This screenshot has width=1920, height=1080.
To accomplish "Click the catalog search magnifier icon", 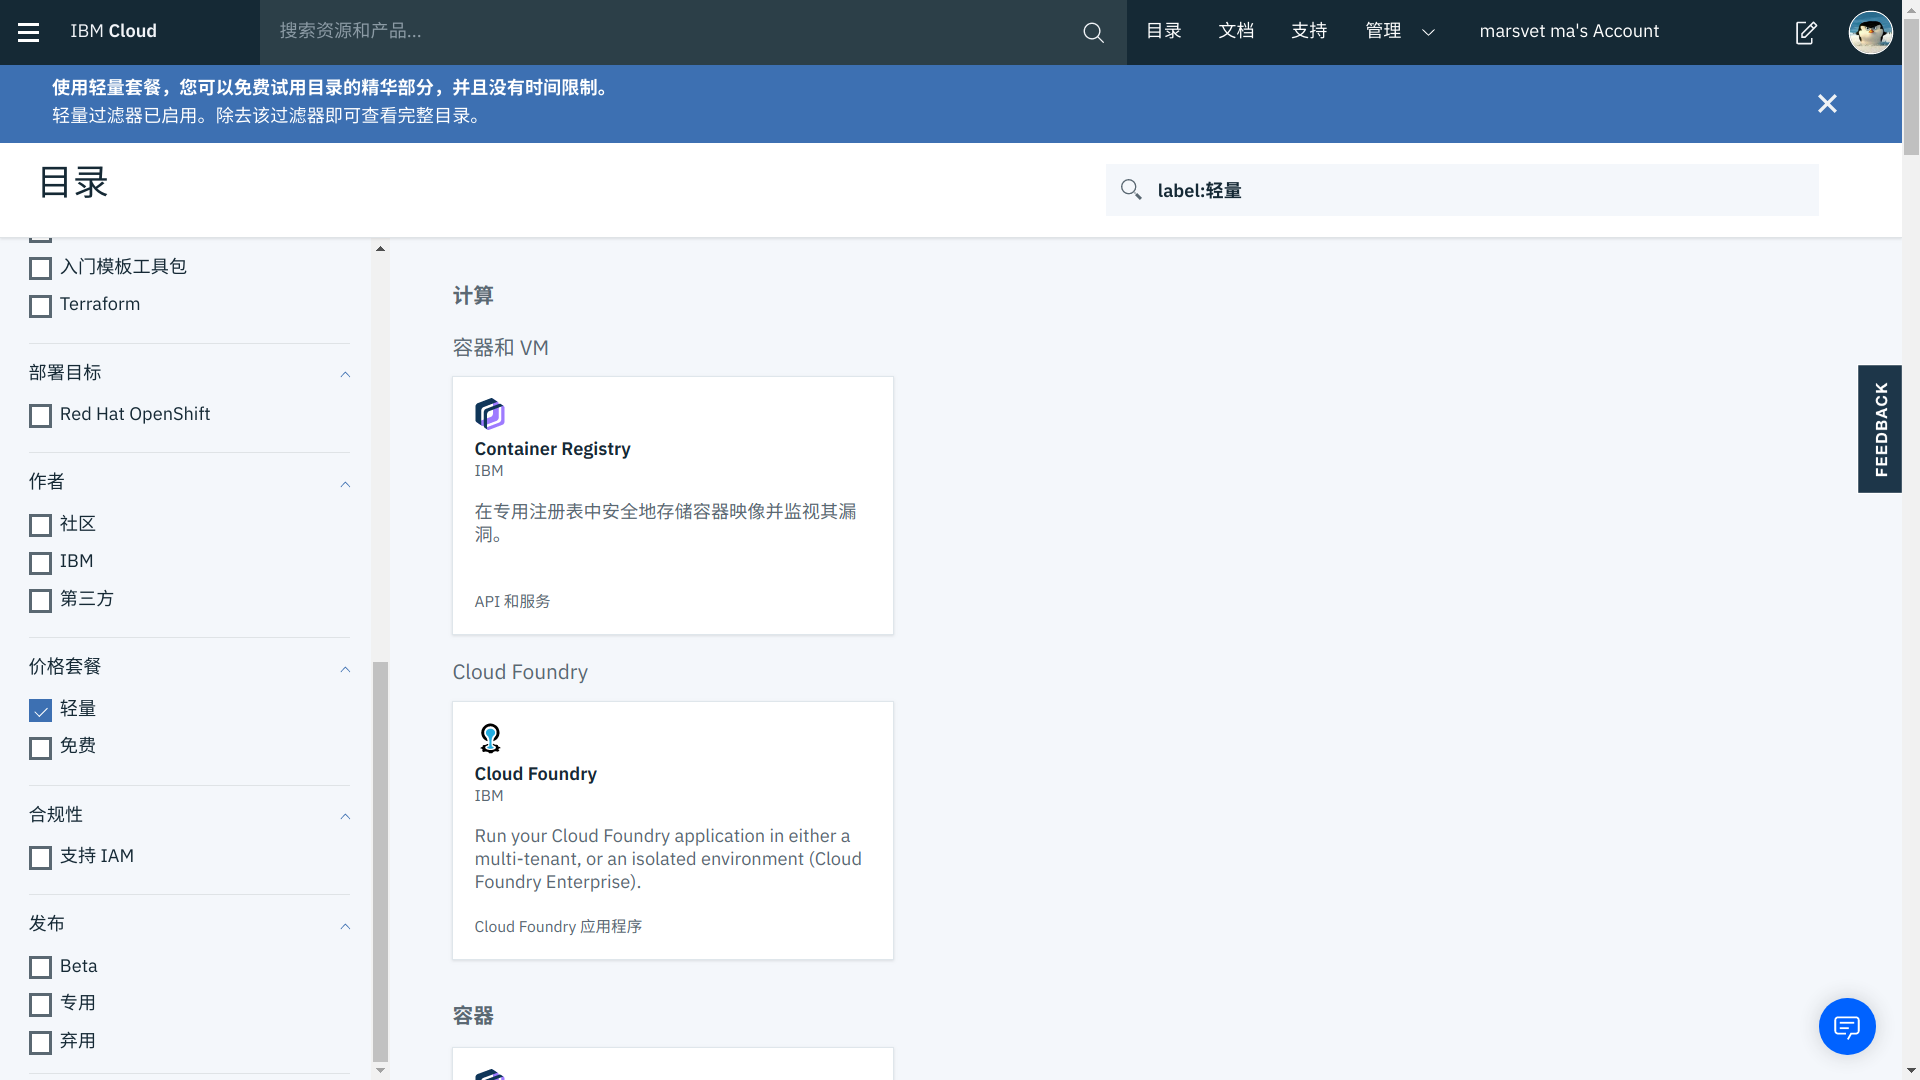I will (x=1130, y=190).
